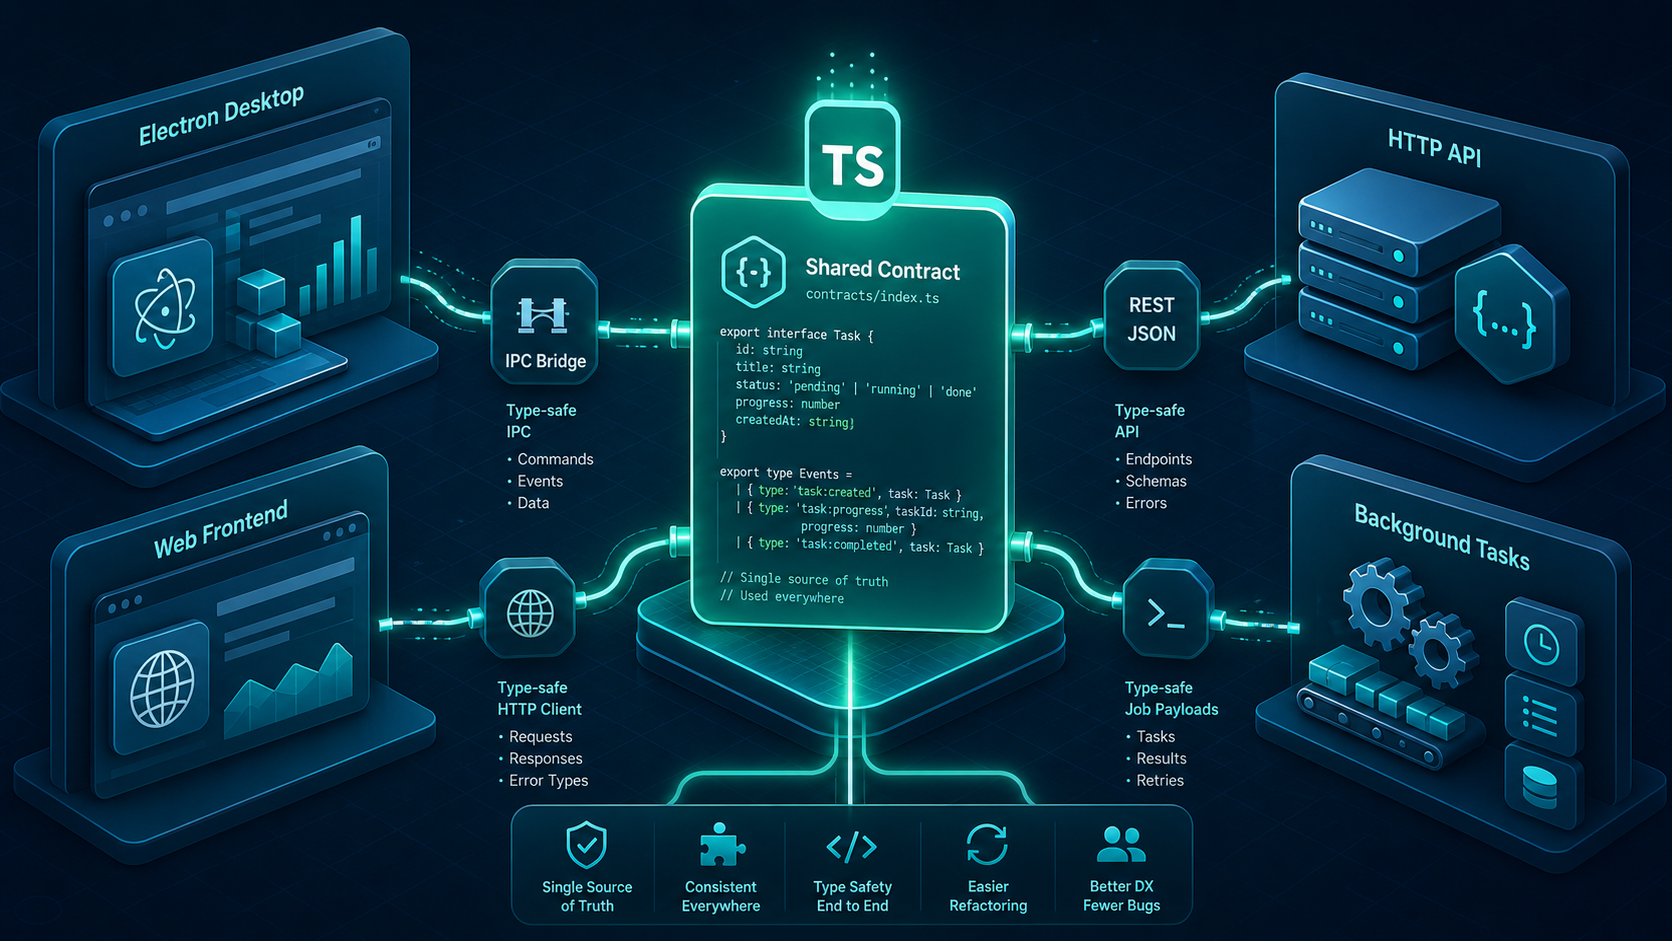Click the Events bullet under Type-safe IPC
This screenshot has height=941, width=1672.
tap(534, 481)
